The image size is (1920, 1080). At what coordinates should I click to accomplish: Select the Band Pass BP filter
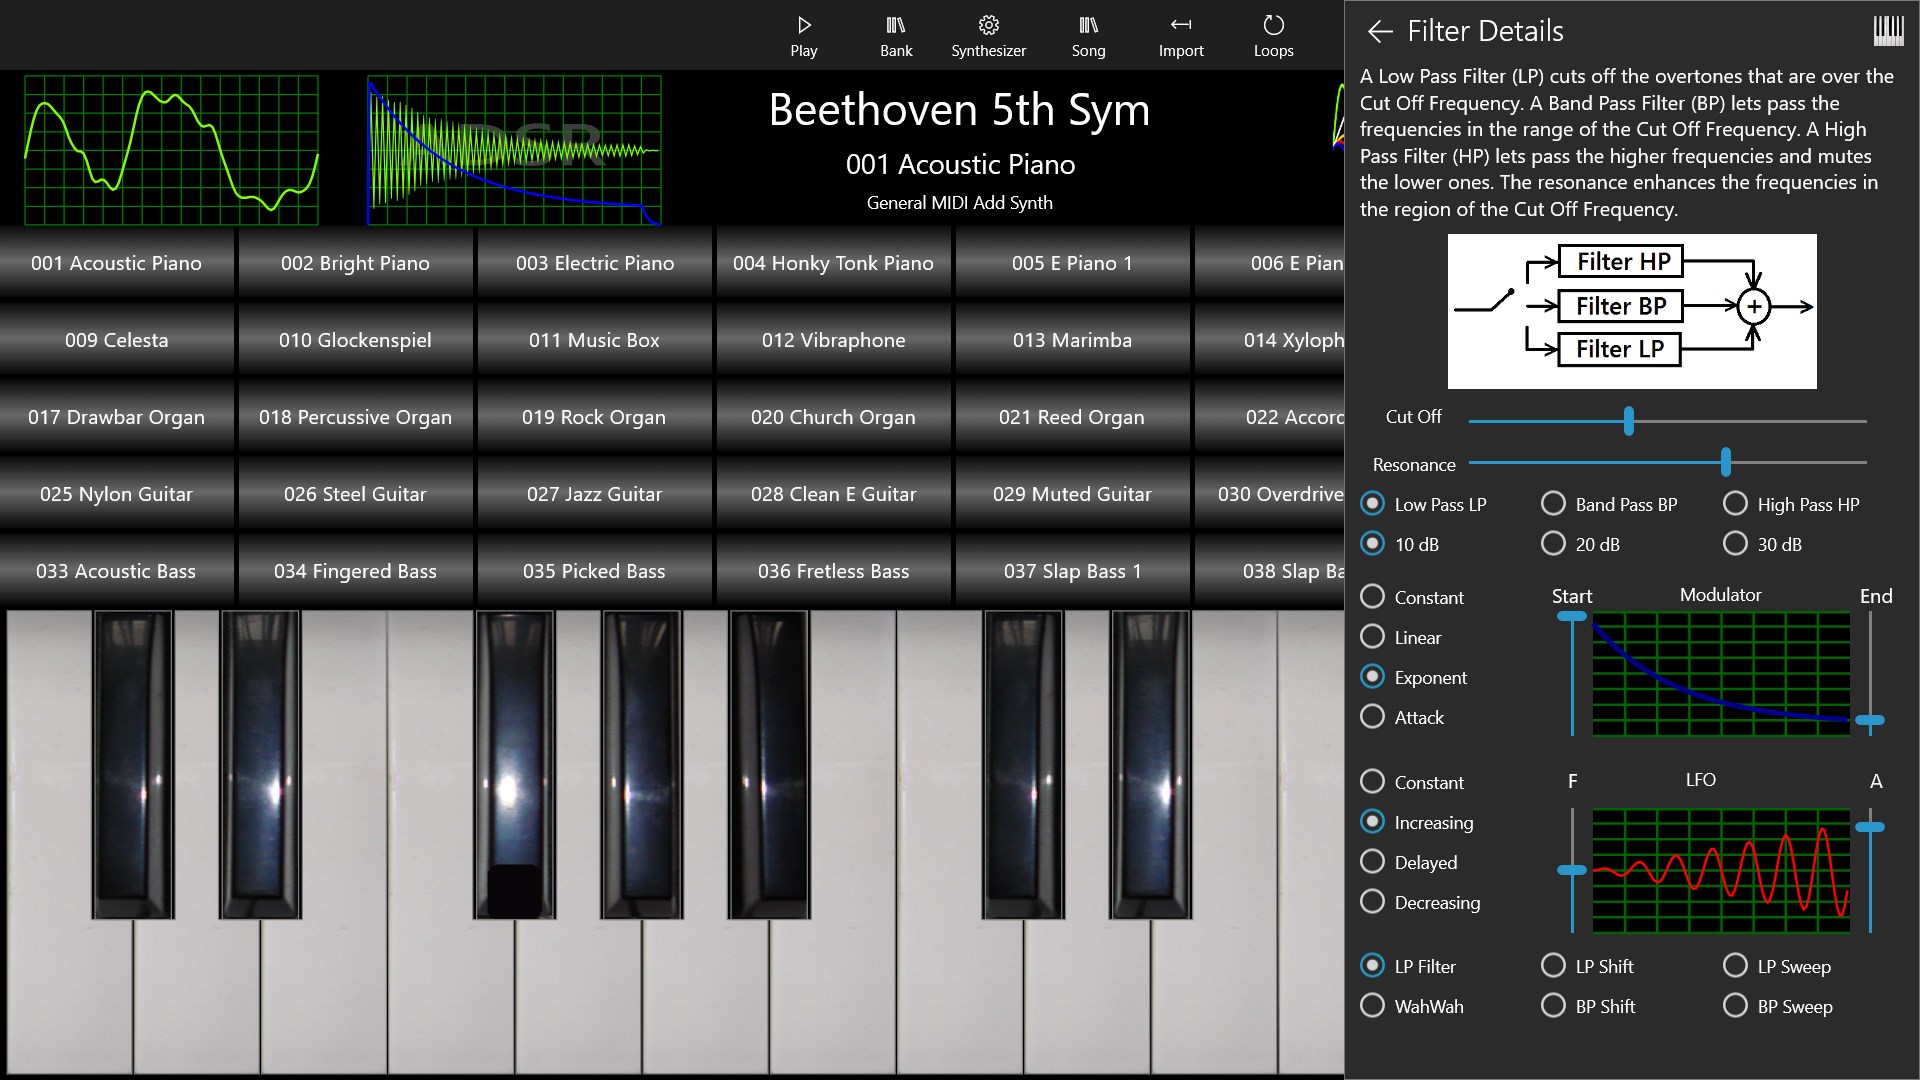(x=1554, y=504)
